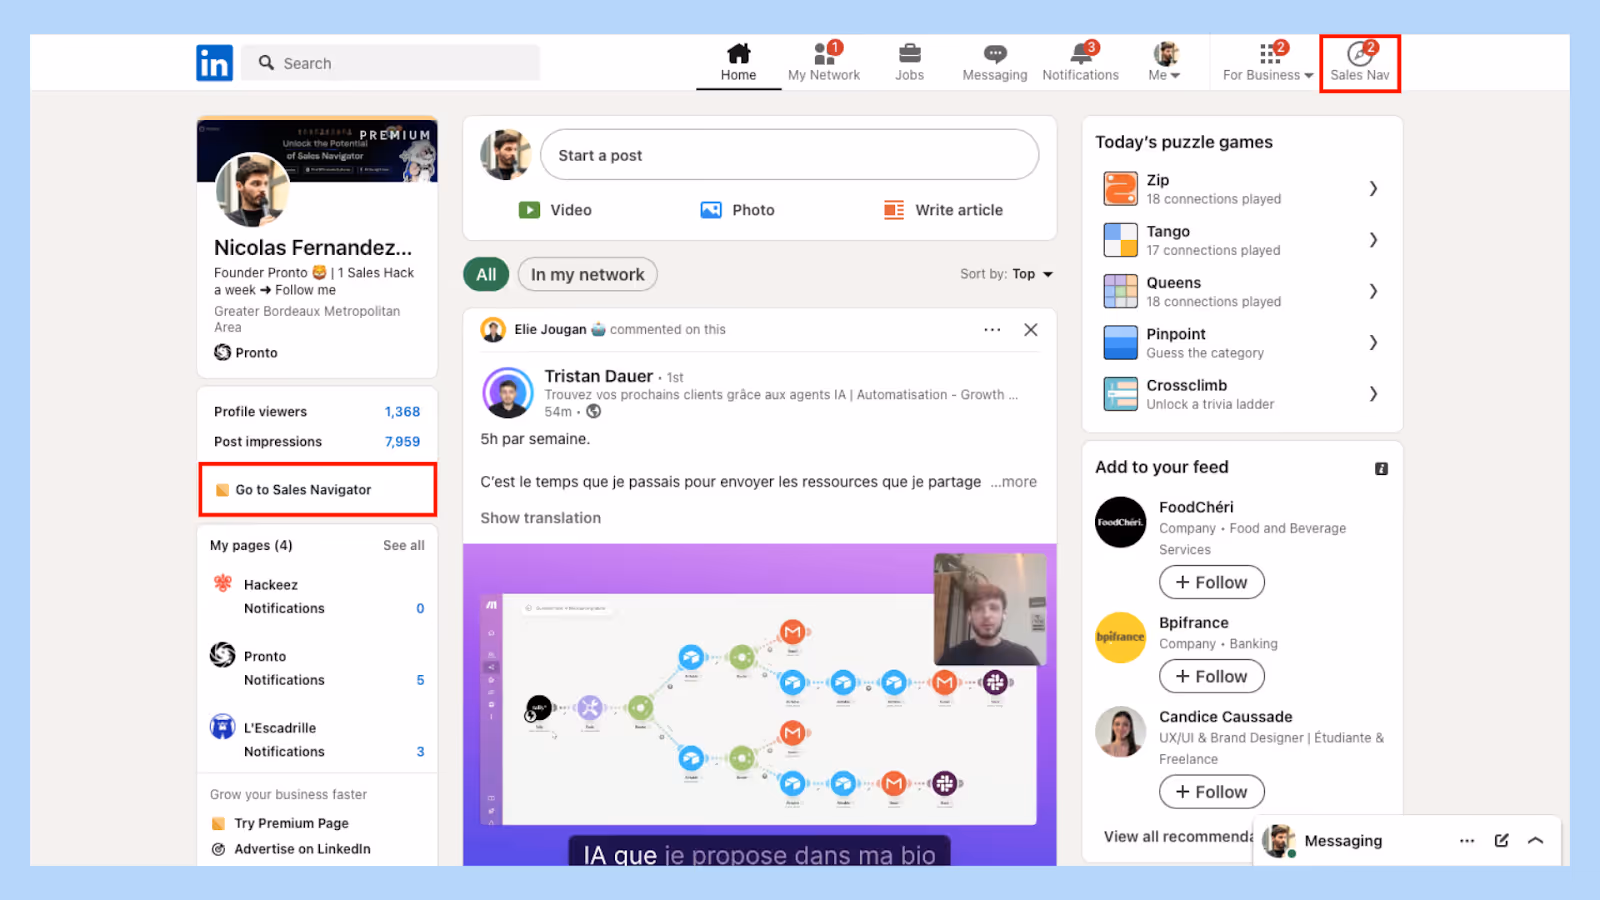The width and height of the screenshot is (1600, 900).
Task: Expand the Me profile dropdown
Action: [1164, 62]
